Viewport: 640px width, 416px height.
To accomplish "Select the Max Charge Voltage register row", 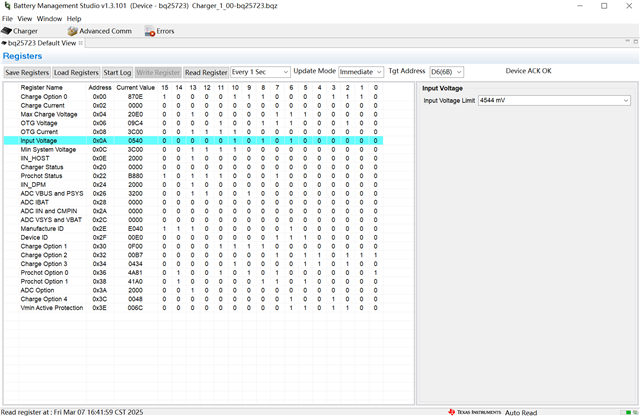I will pyautogui.click(x=193, y=114).
